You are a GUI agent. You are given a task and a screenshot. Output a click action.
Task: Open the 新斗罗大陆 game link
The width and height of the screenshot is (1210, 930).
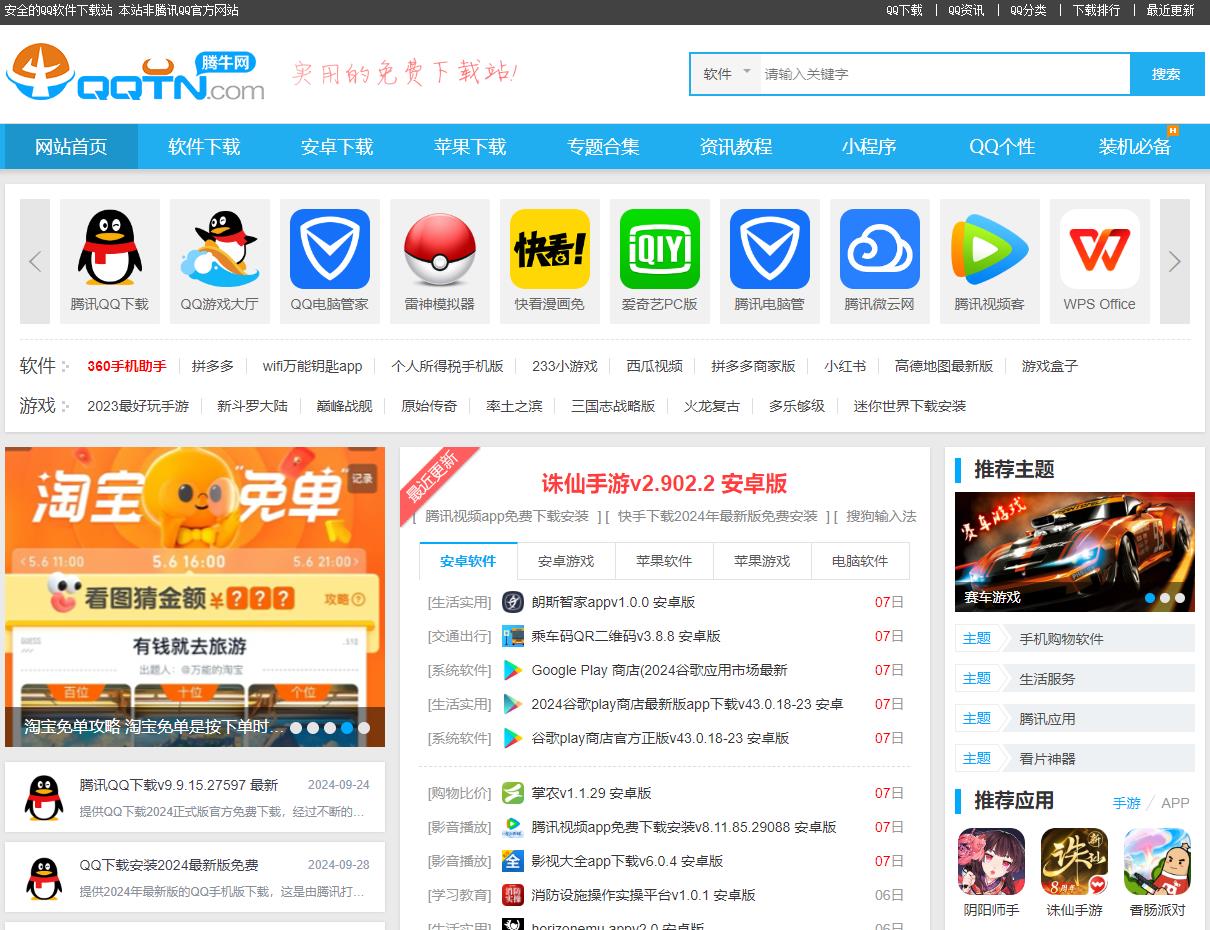click(x=252, y=406)
